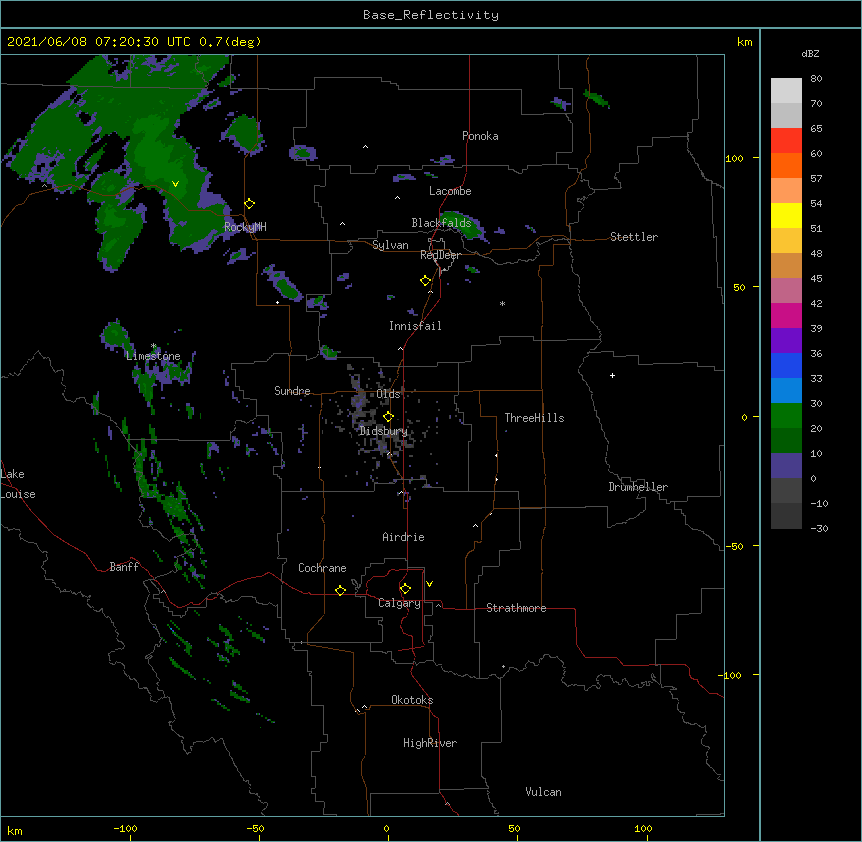862x842 pixels.
Task: Click the Base_Reflectivity title
Action: point(431,15)
